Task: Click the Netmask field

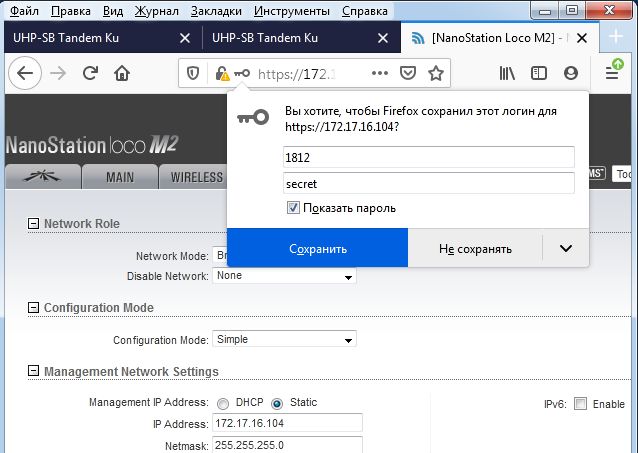Action: (x=287, y=444)
